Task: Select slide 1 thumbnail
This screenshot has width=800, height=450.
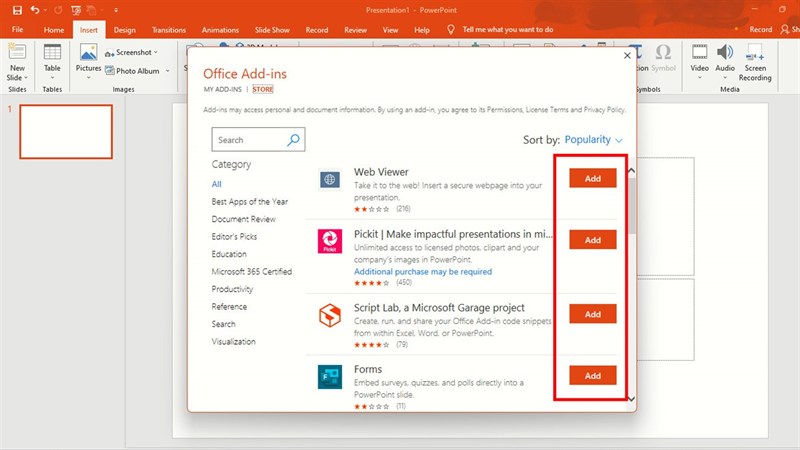Action: click(66, 132)
